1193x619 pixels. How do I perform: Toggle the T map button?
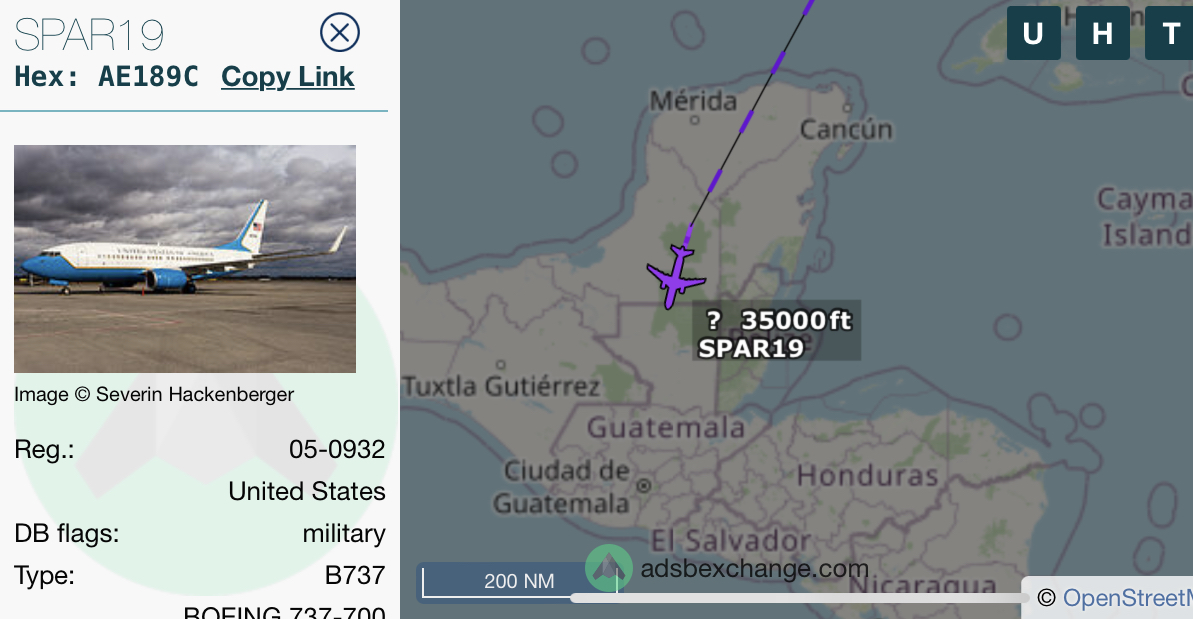pyautogui.click(x=1169, y=33)
